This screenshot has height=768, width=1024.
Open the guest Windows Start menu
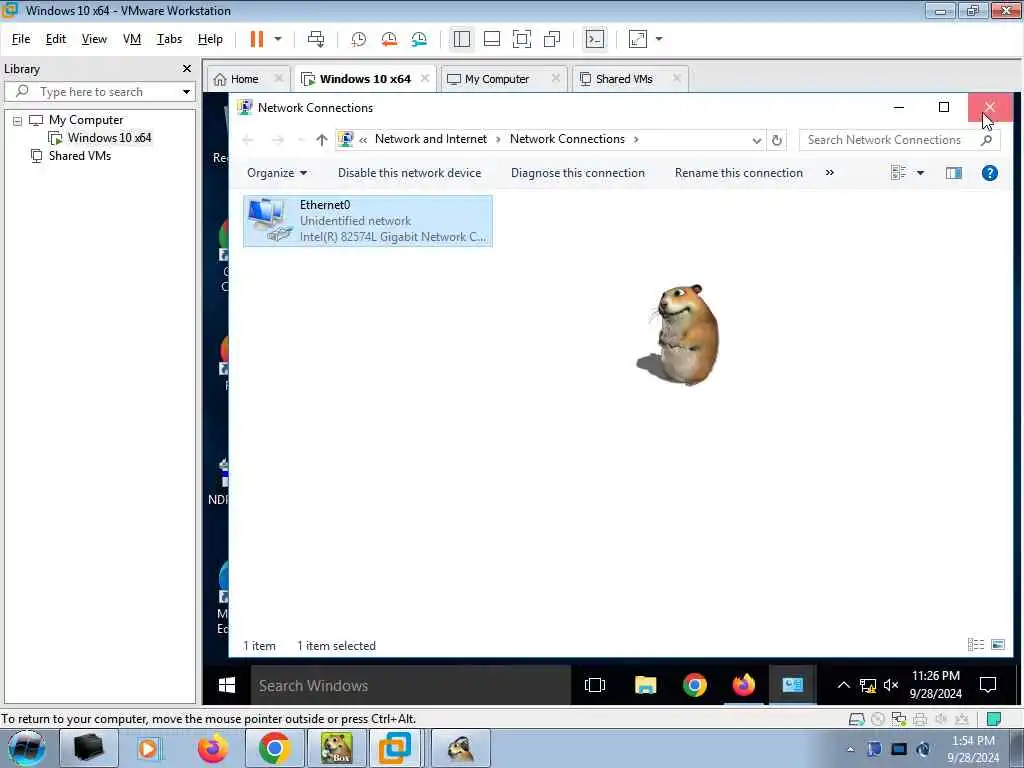227,685
